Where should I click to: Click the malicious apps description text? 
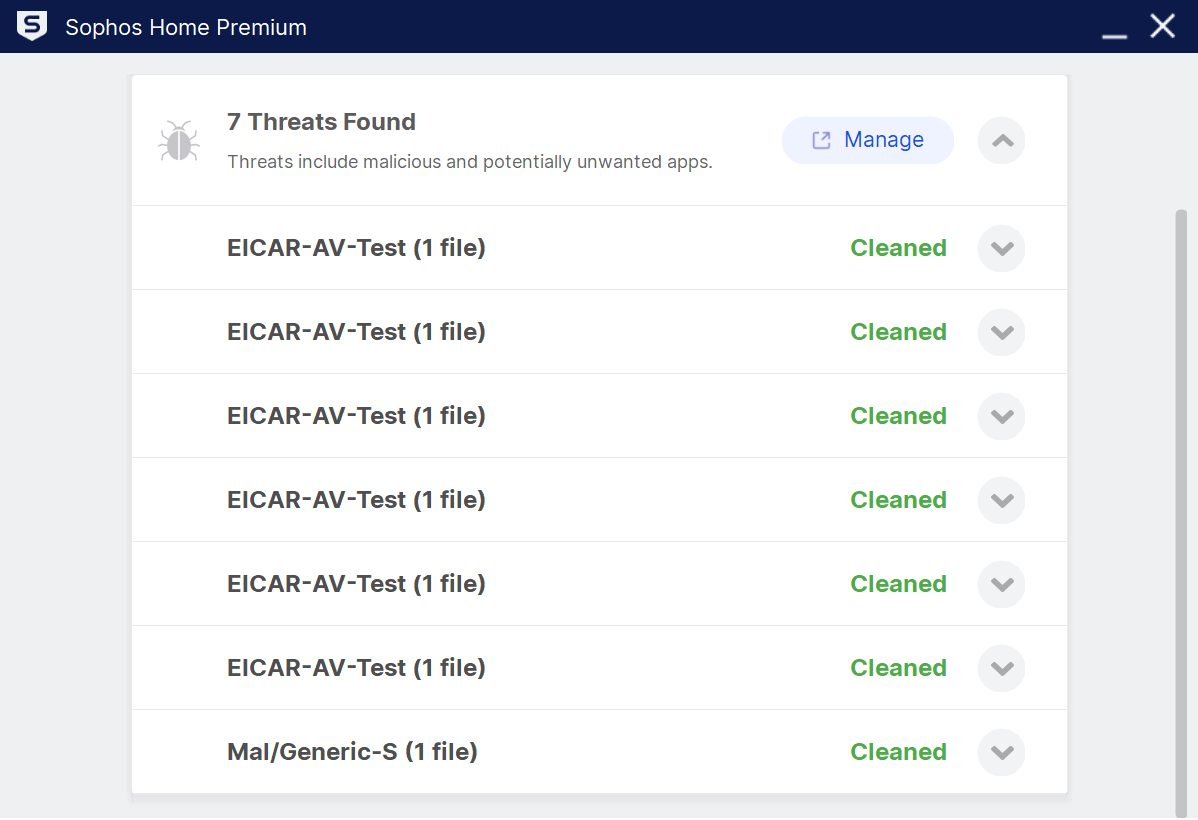pyautogui.click(x=468, y=161)
